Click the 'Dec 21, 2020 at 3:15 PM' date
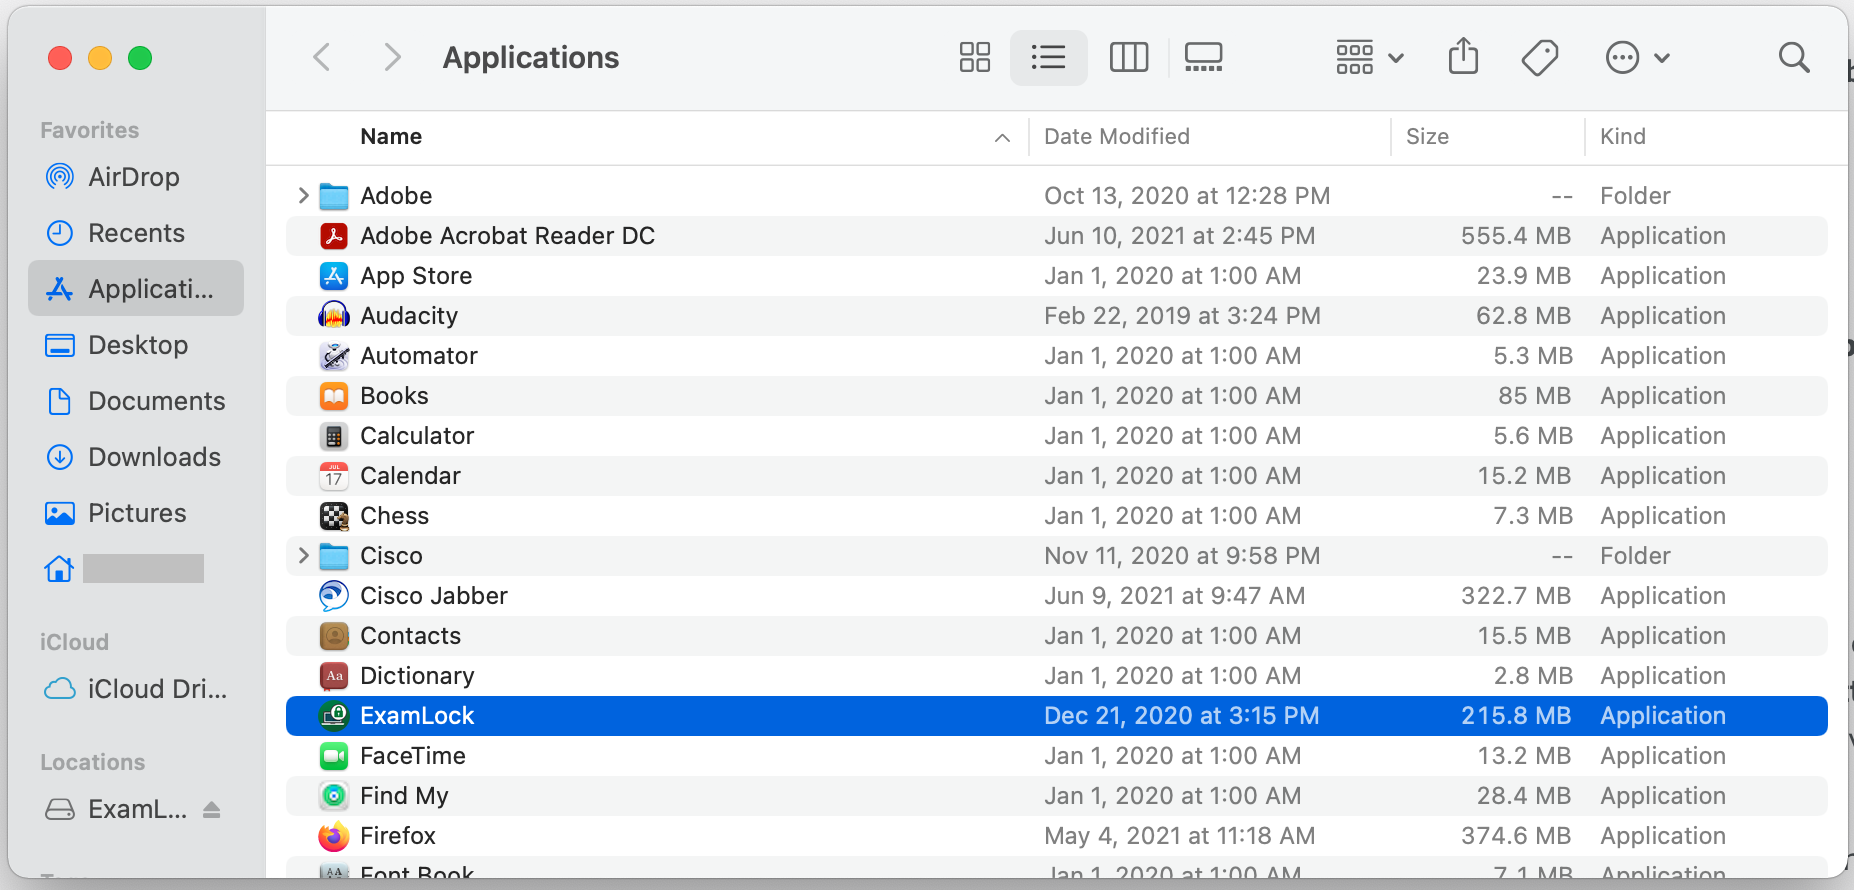This screenshot has height=890, width=1854. click(1182, 716)
